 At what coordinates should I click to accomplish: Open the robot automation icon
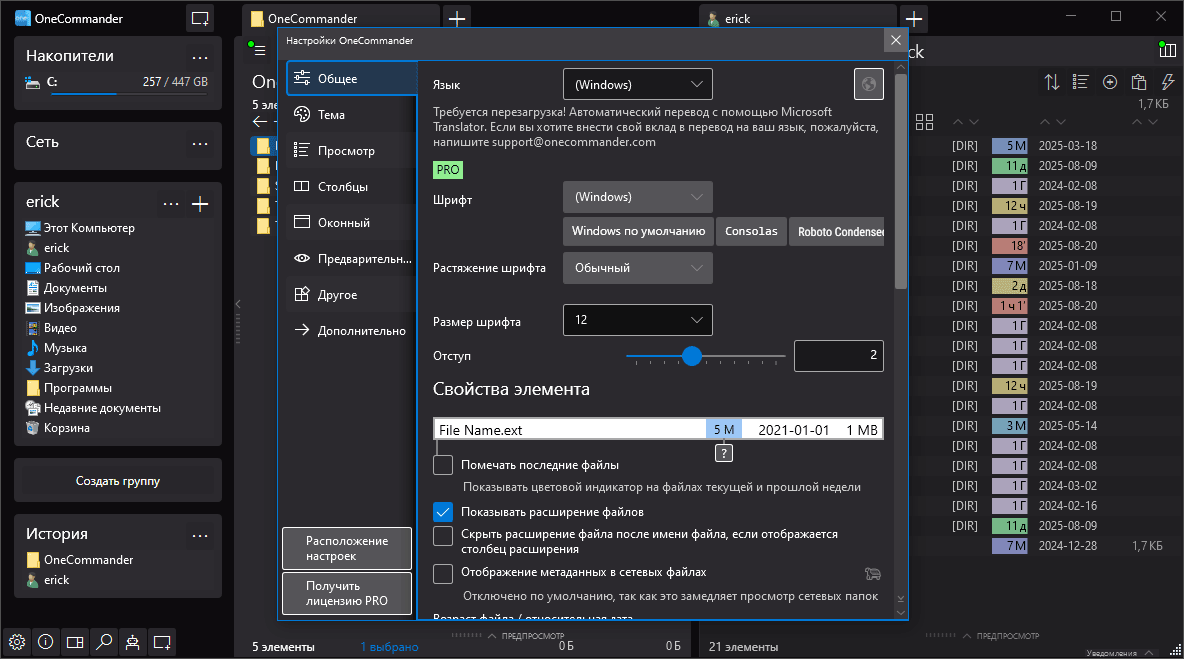pos(133,642)
